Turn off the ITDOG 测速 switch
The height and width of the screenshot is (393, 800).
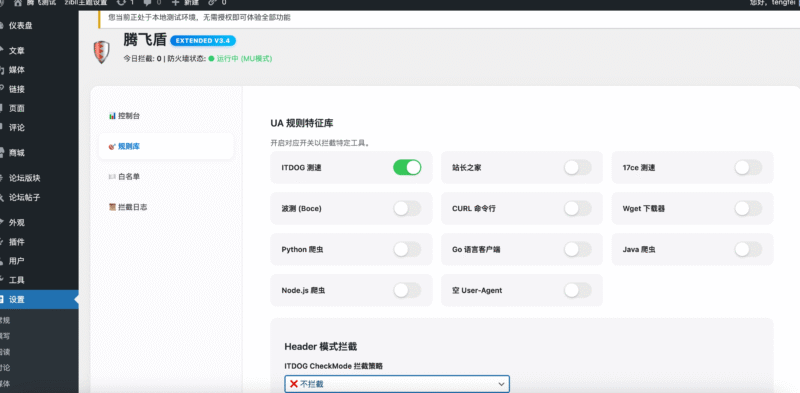coord(407,167)
